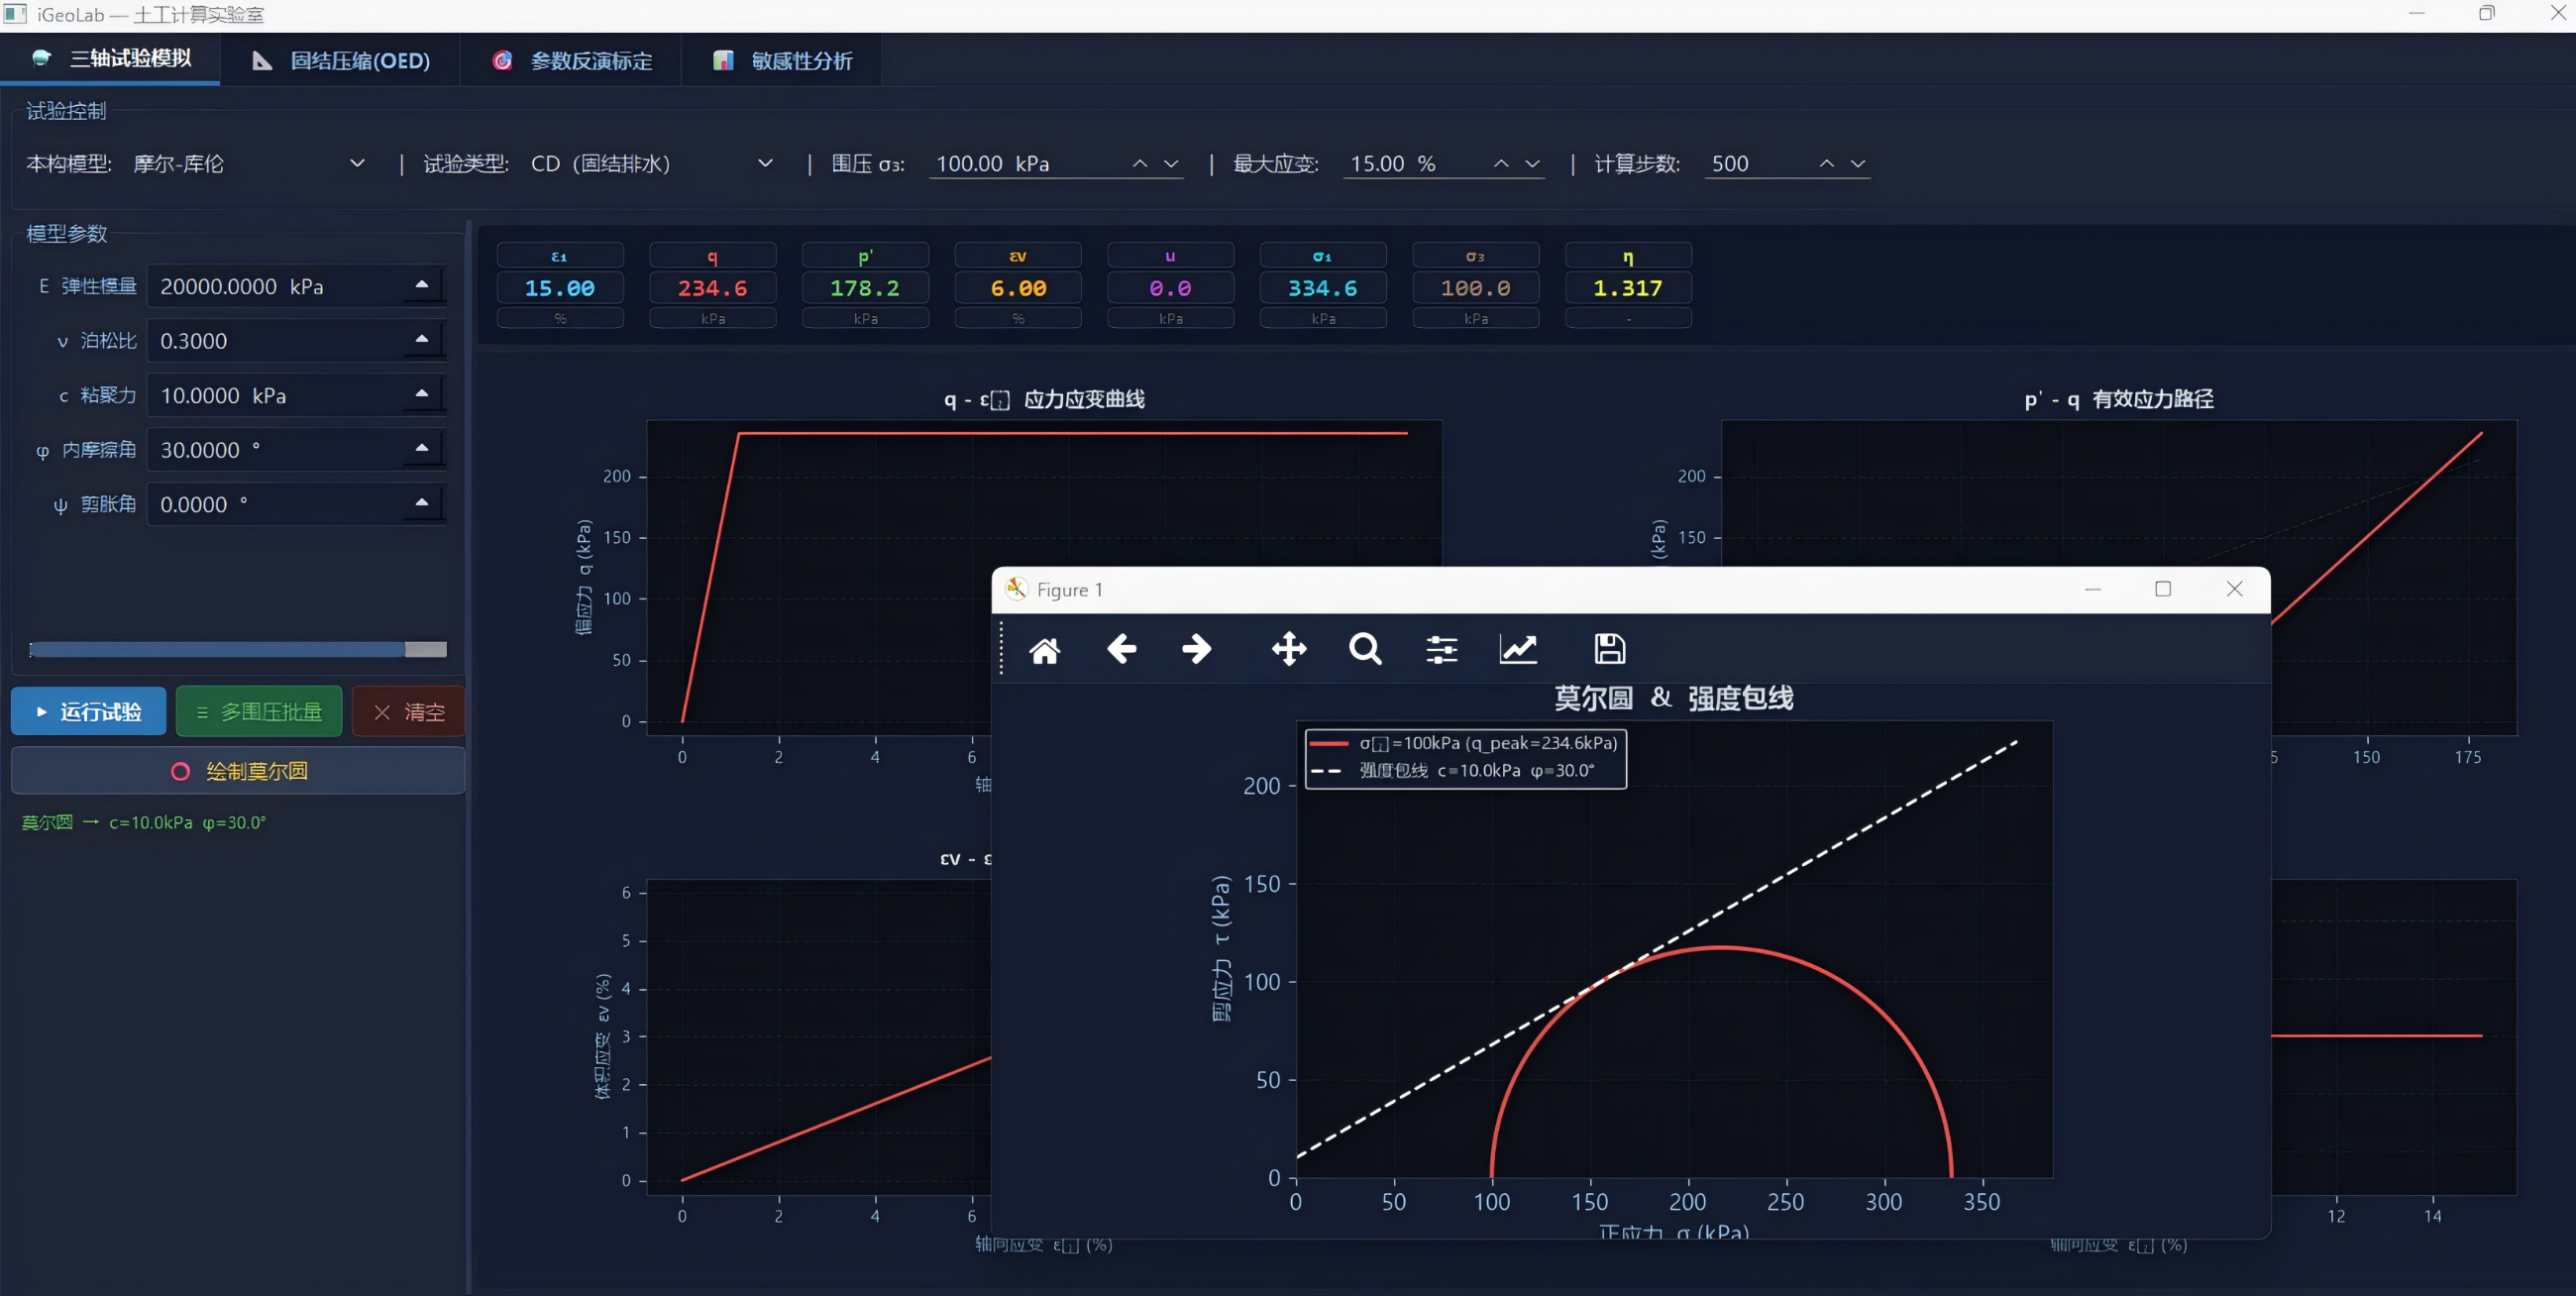Click the 绘制莫尔圆 button

coord(238,770)
